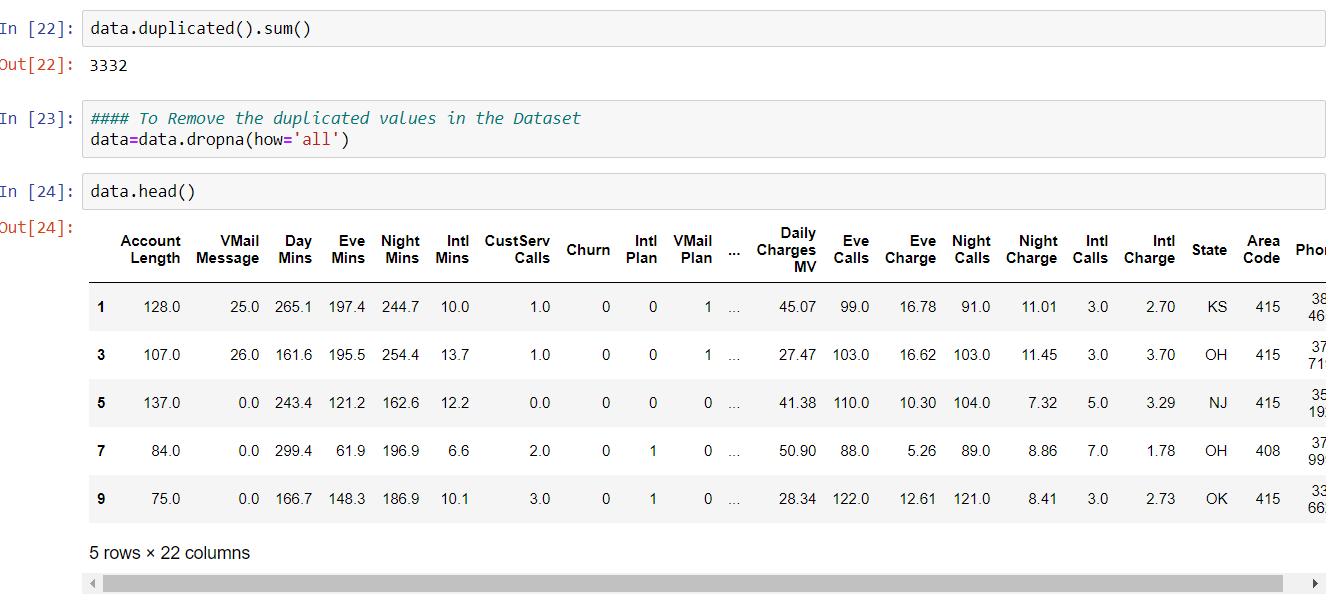Click the Intl Mins column header
This screenshot has width=1340, height=604.
(x=453, y=249)
